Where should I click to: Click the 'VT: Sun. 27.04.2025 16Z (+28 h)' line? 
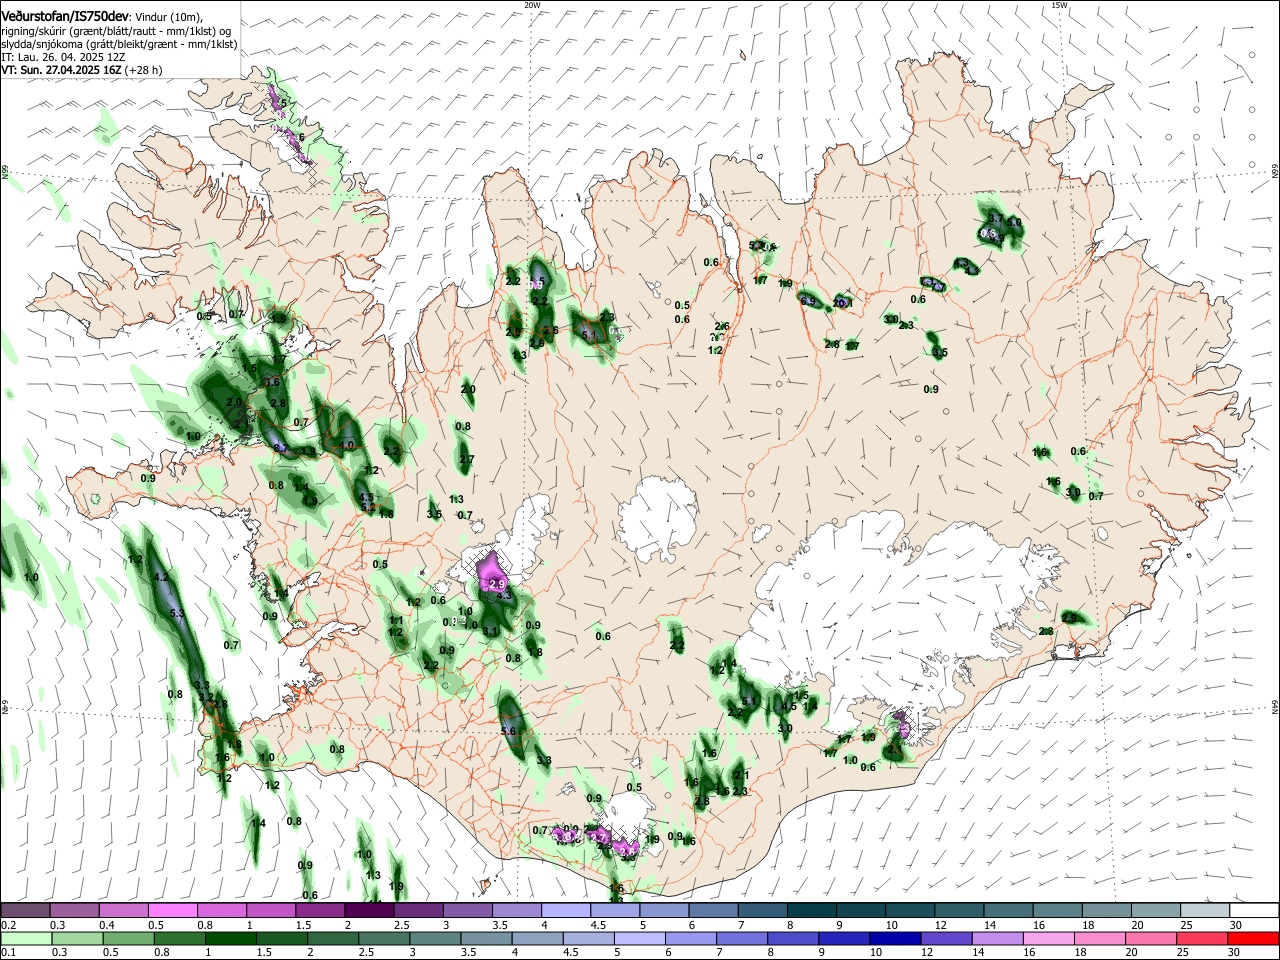click(81, 70)
